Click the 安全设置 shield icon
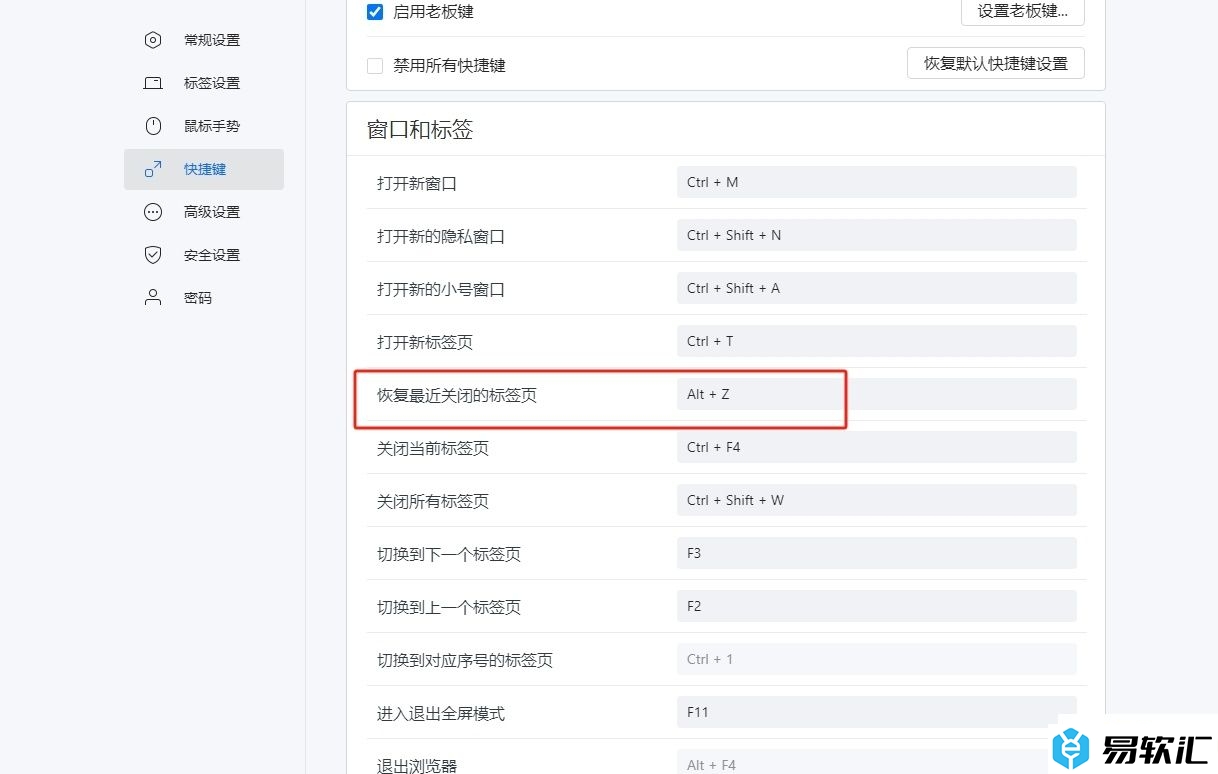The width and height of the screenshot is (1218, 774). point(153,255)
